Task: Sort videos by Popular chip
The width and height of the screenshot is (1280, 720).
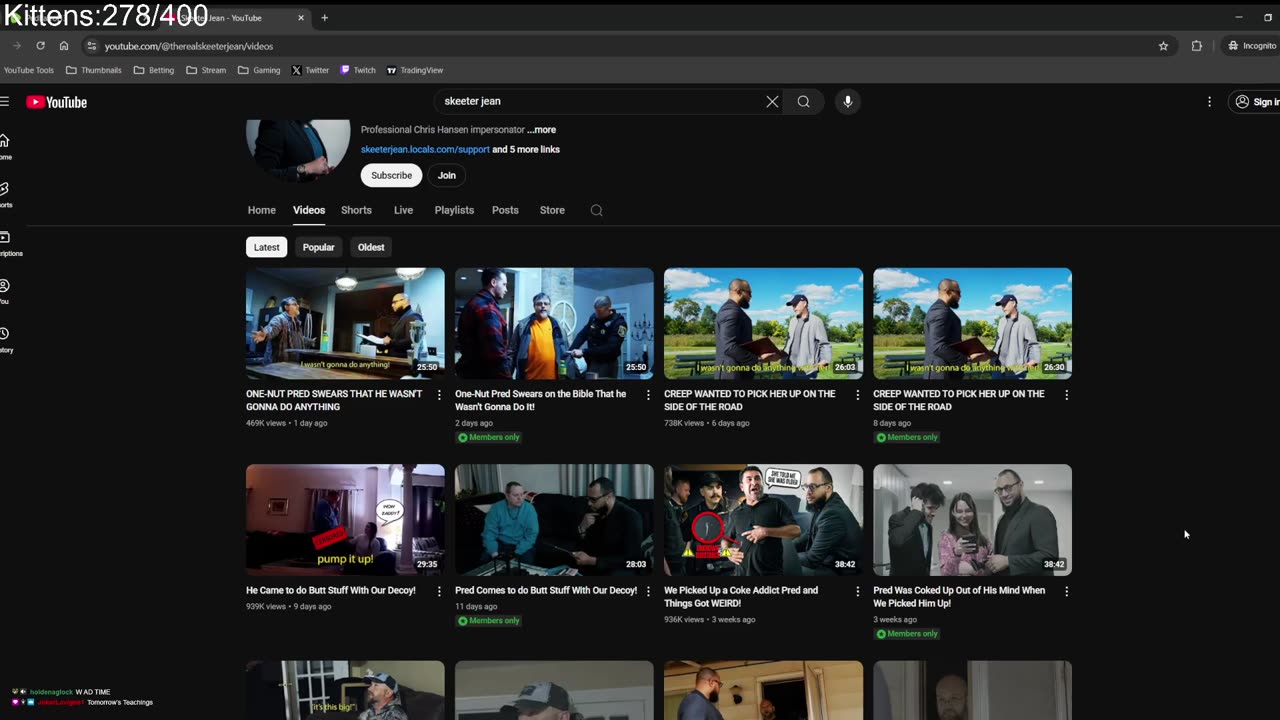Action: coord(319,247)
